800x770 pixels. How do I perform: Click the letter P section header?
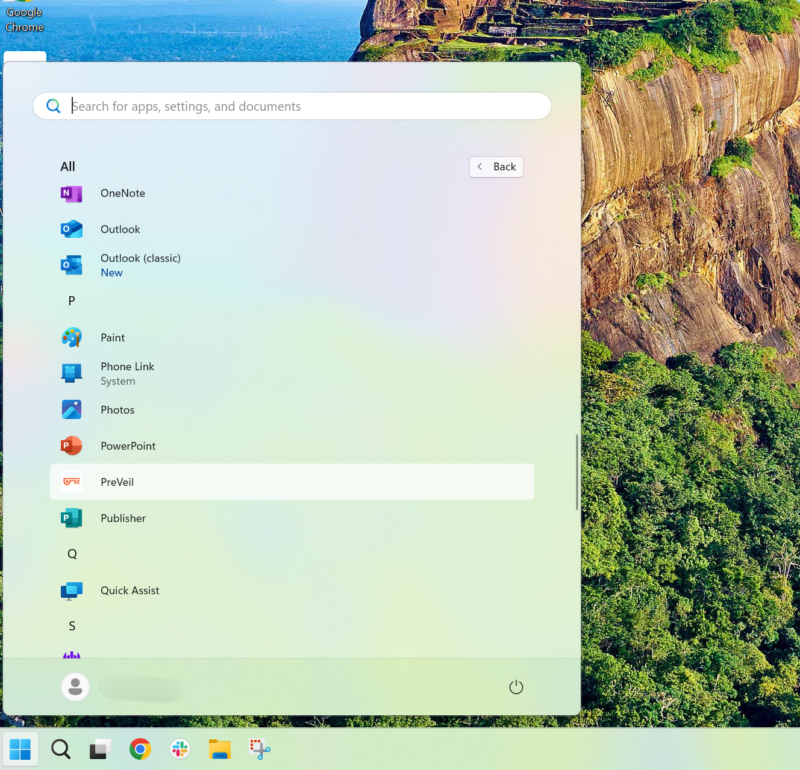pos(71,300)
